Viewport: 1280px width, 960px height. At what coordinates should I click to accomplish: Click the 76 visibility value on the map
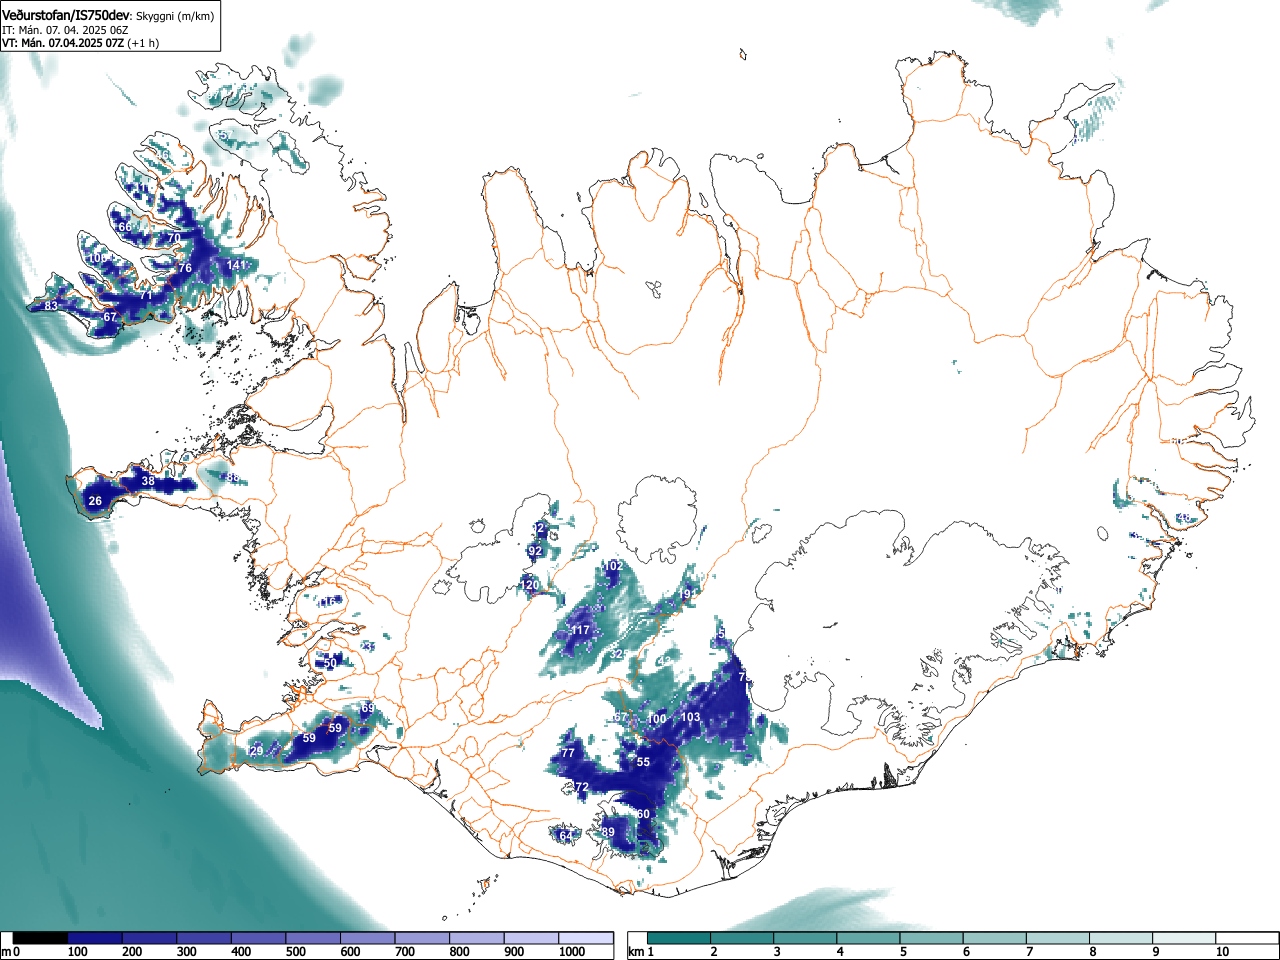[x=185, y=268]
